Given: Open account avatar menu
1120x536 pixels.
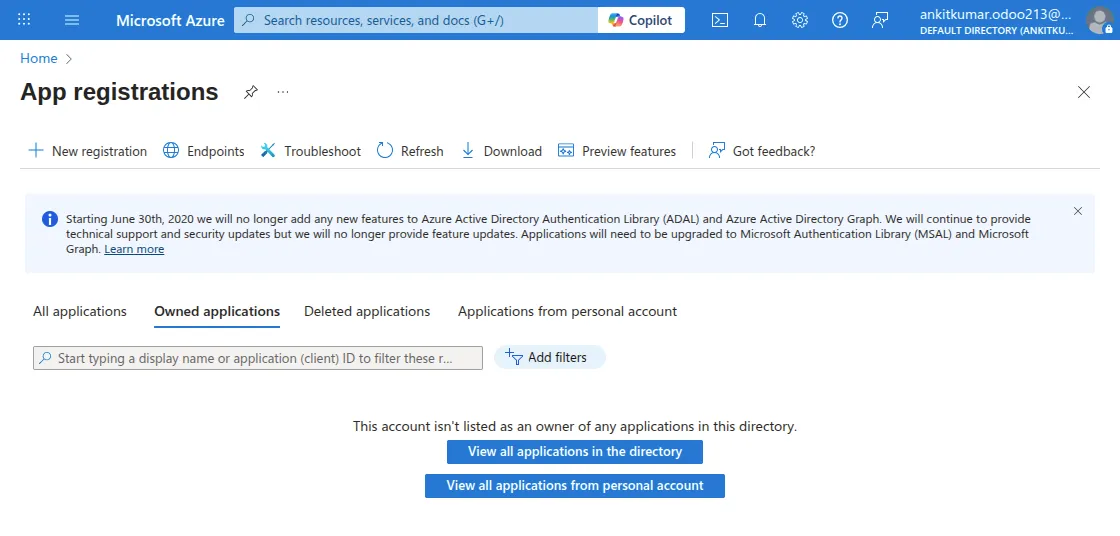Looking at the screenshot, I should (x=1098, y=20).
